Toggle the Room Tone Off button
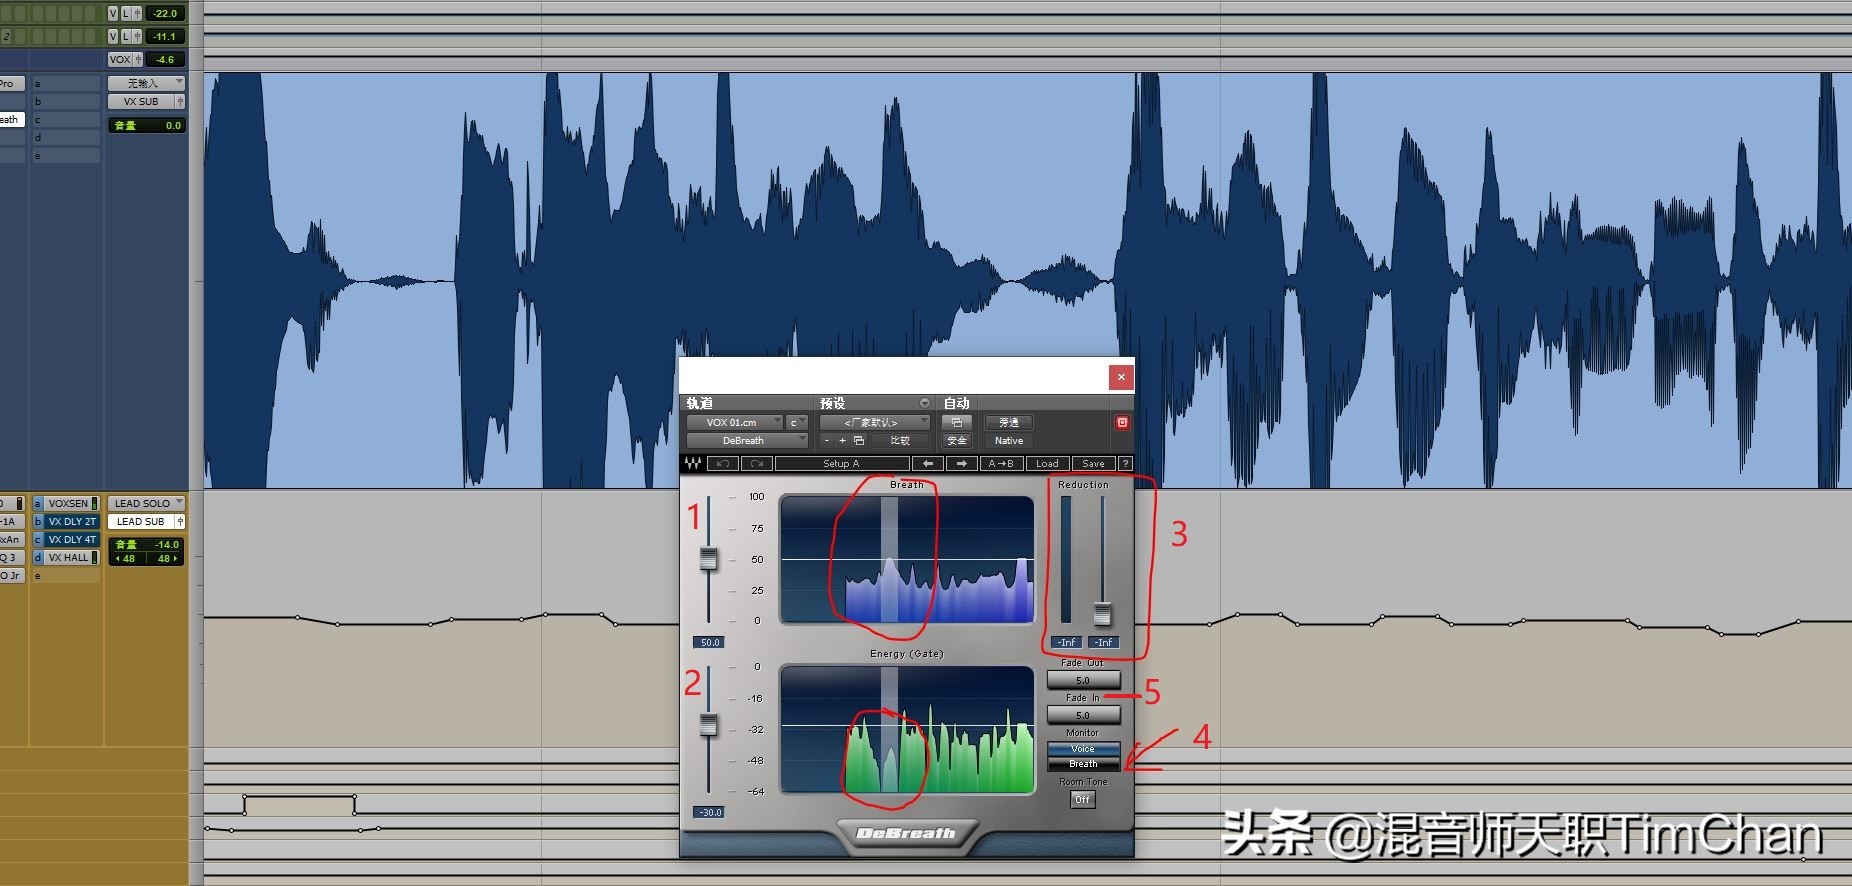 [x=1082, y=800]
